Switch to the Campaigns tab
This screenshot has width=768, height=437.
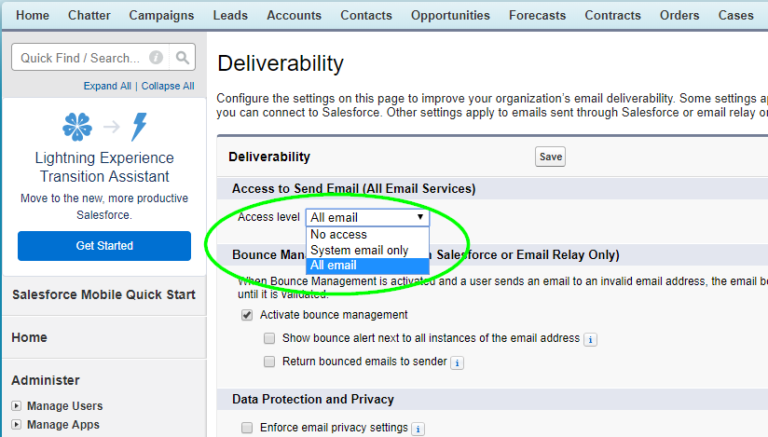(x=162, y=15)
